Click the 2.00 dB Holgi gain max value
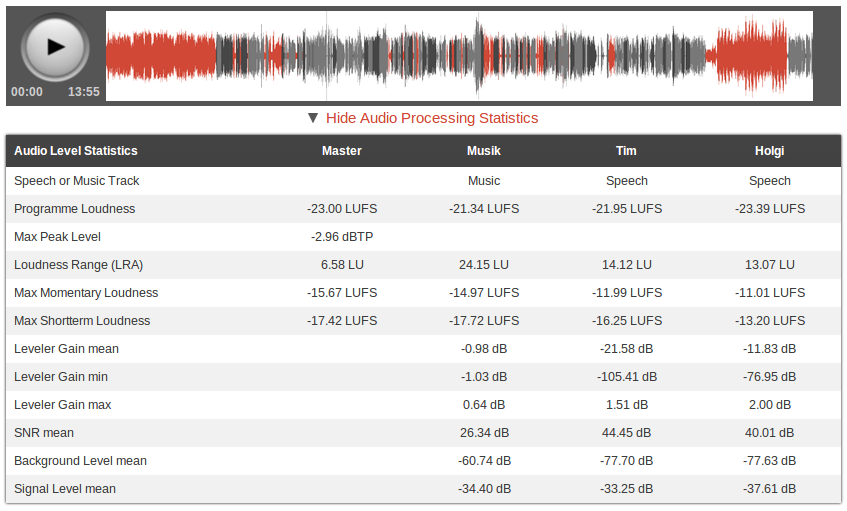 click(x=770, y=405)
